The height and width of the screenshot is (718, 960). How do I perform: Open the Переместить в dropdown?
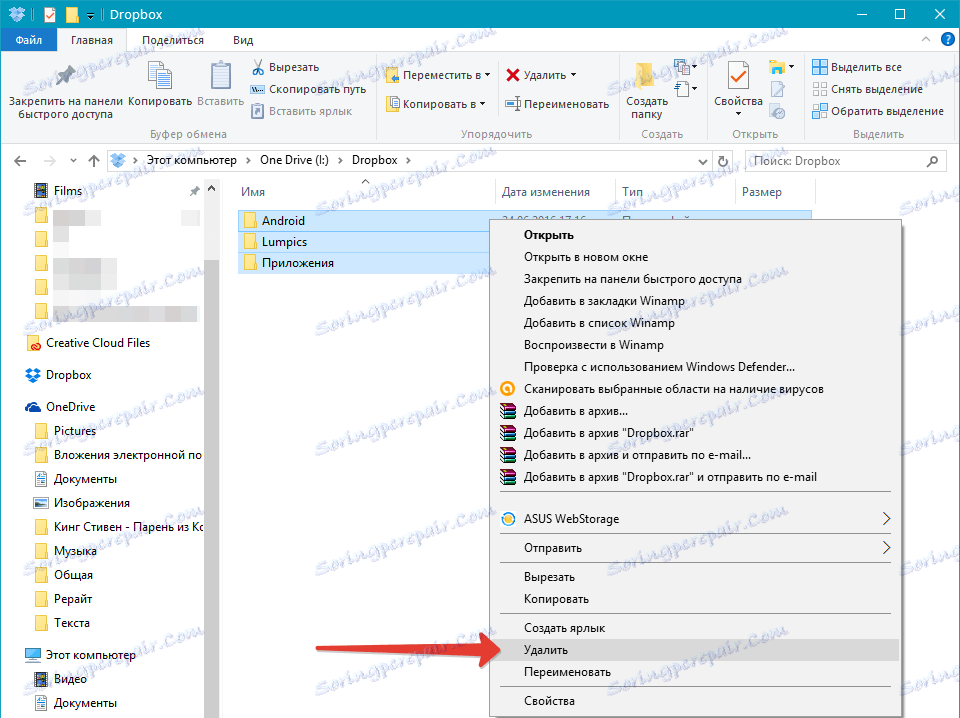[x=438, y=75]
